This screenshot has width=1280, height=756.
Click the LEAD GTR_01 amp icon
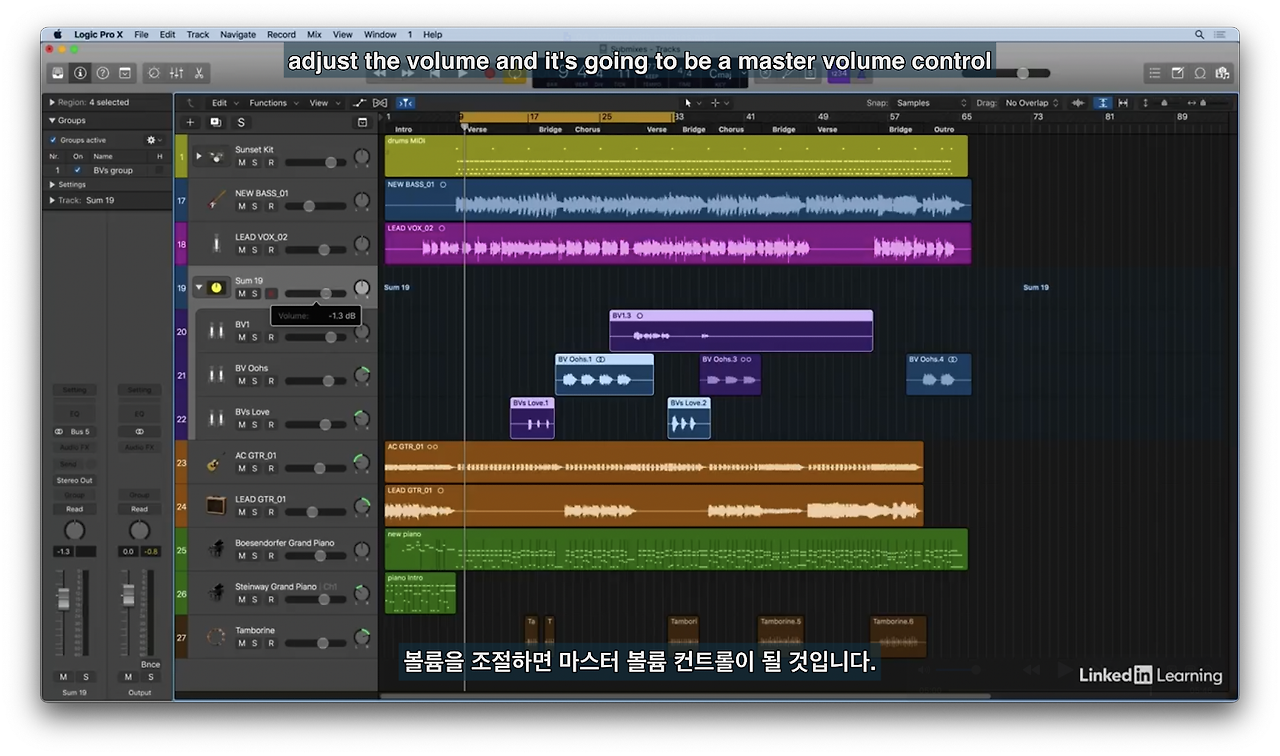pyautogui.click(x=216, y=506)
